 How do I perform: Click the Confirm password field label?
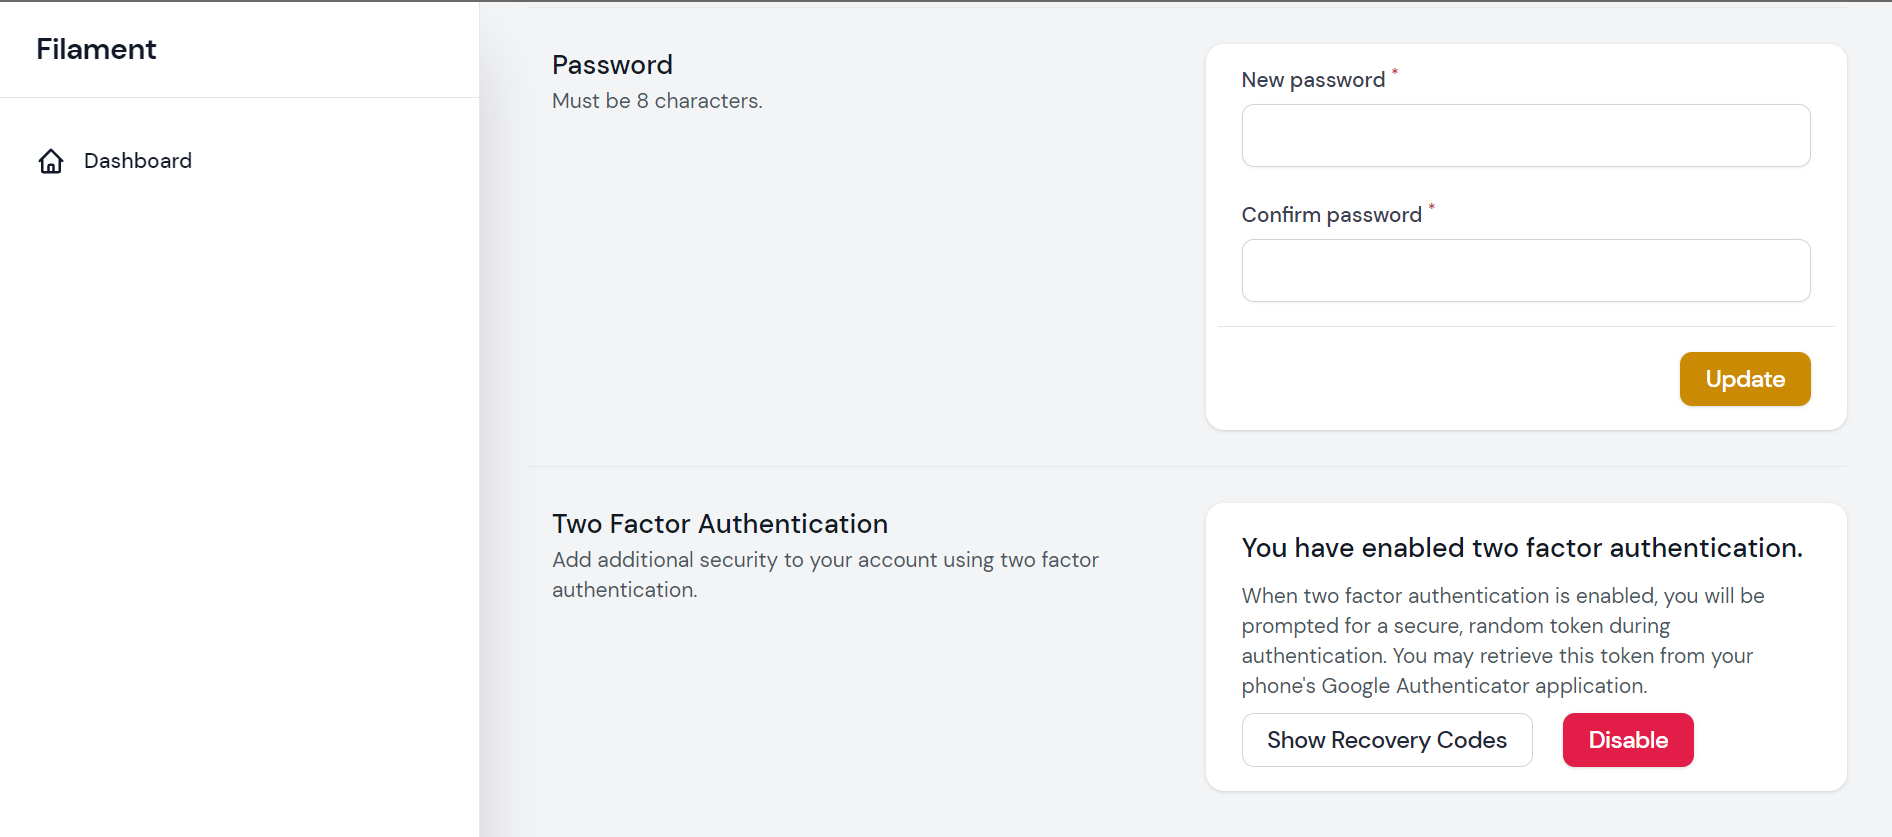tap(1332, 215)
